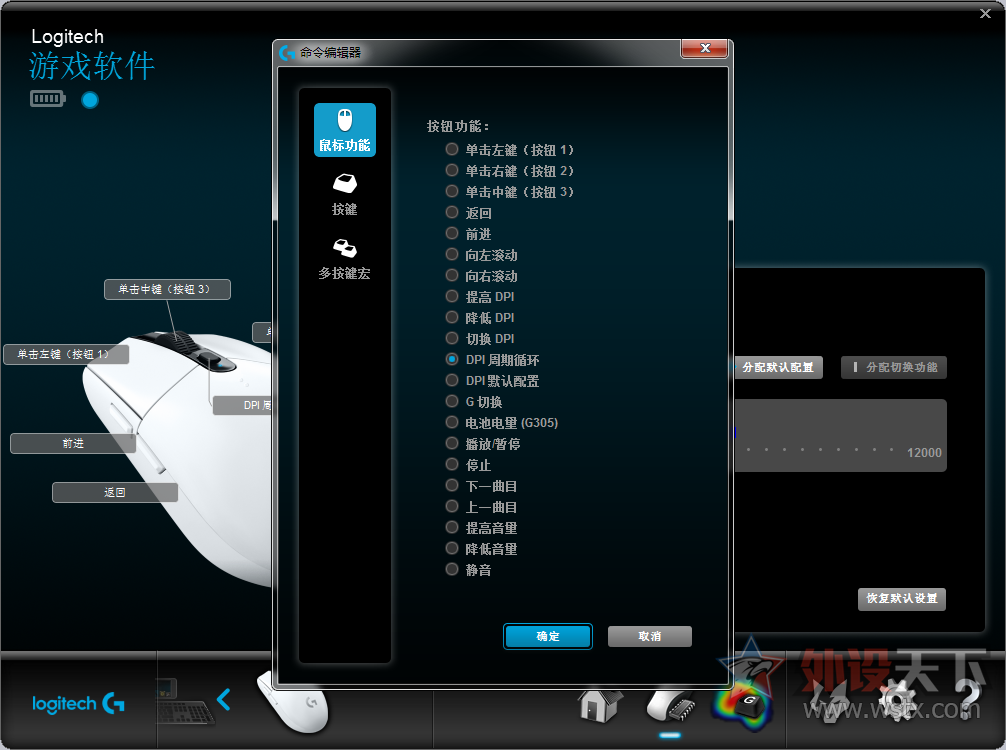The width and height of the screenshot is (1006, 750).
Task: Select the 静音 mute radio option
Action: coord(469,569)
